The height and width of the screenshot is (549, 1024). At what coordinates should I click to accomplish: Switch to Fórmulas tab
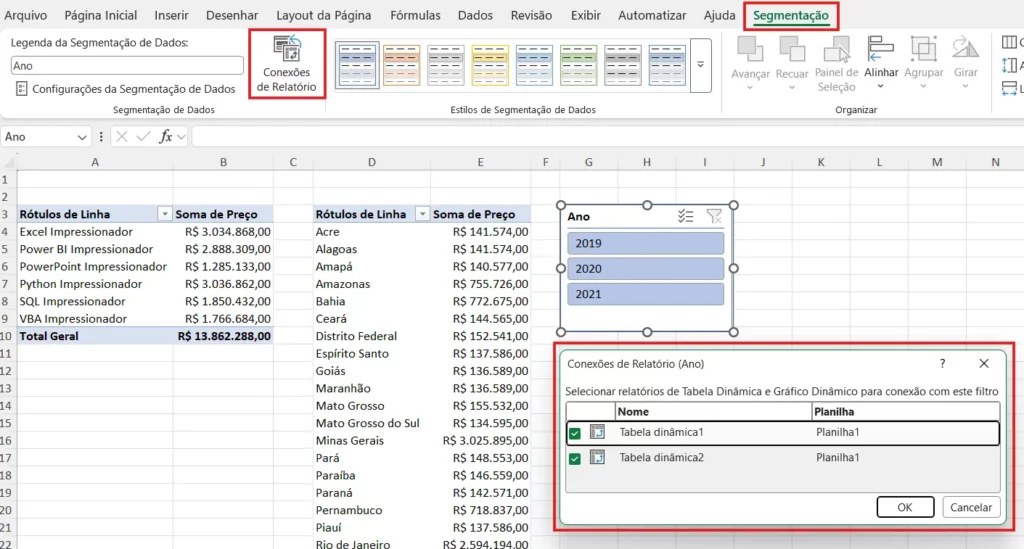pyautogui.click(x=415, y=15)
